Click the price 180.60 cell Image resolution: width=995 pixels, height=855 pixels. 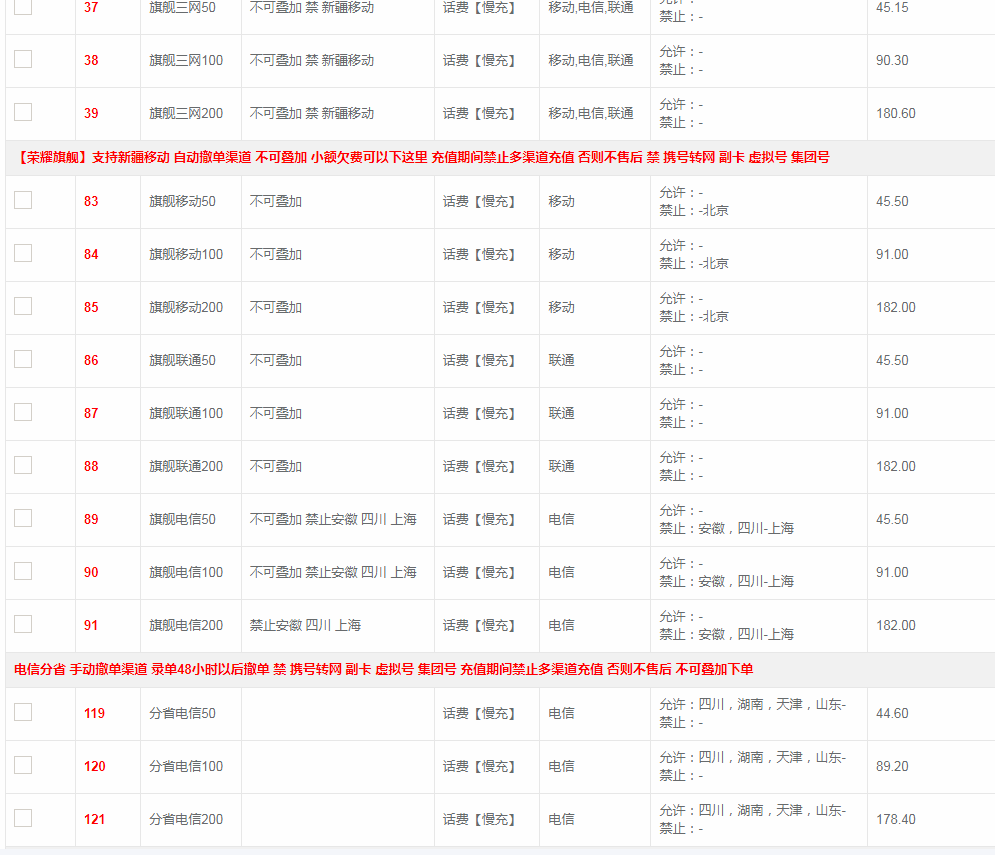895,113
